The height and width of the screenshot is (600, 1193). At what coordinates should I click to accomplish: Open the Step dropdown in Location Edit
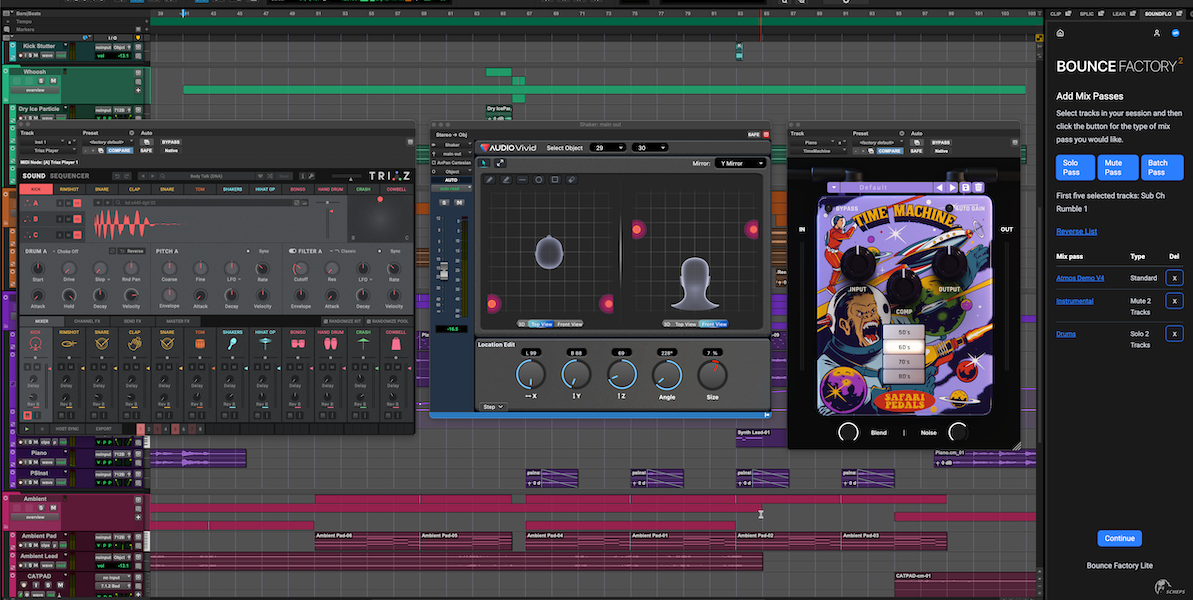pyautogui.click(x=492, y=407)
